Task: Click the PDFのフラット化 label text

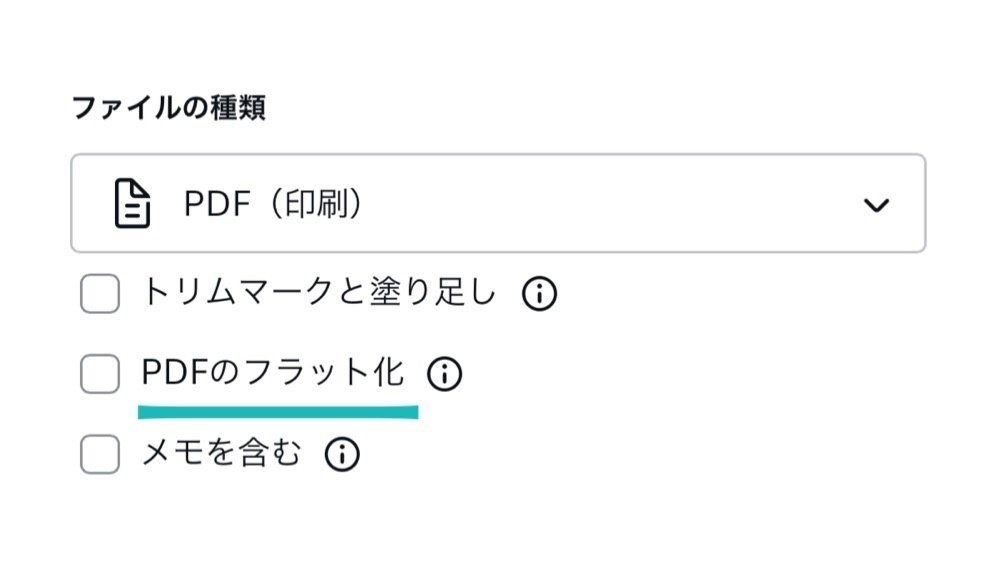Action: tap(273, 373)
